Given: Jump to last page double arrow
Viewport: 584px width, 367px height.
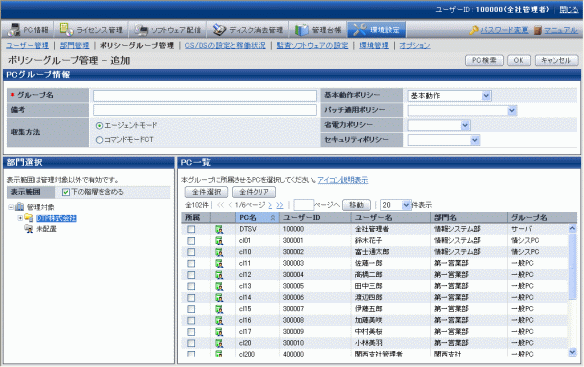Looking at the screenshot, I should pyautogui.click(x=280, y=205).
